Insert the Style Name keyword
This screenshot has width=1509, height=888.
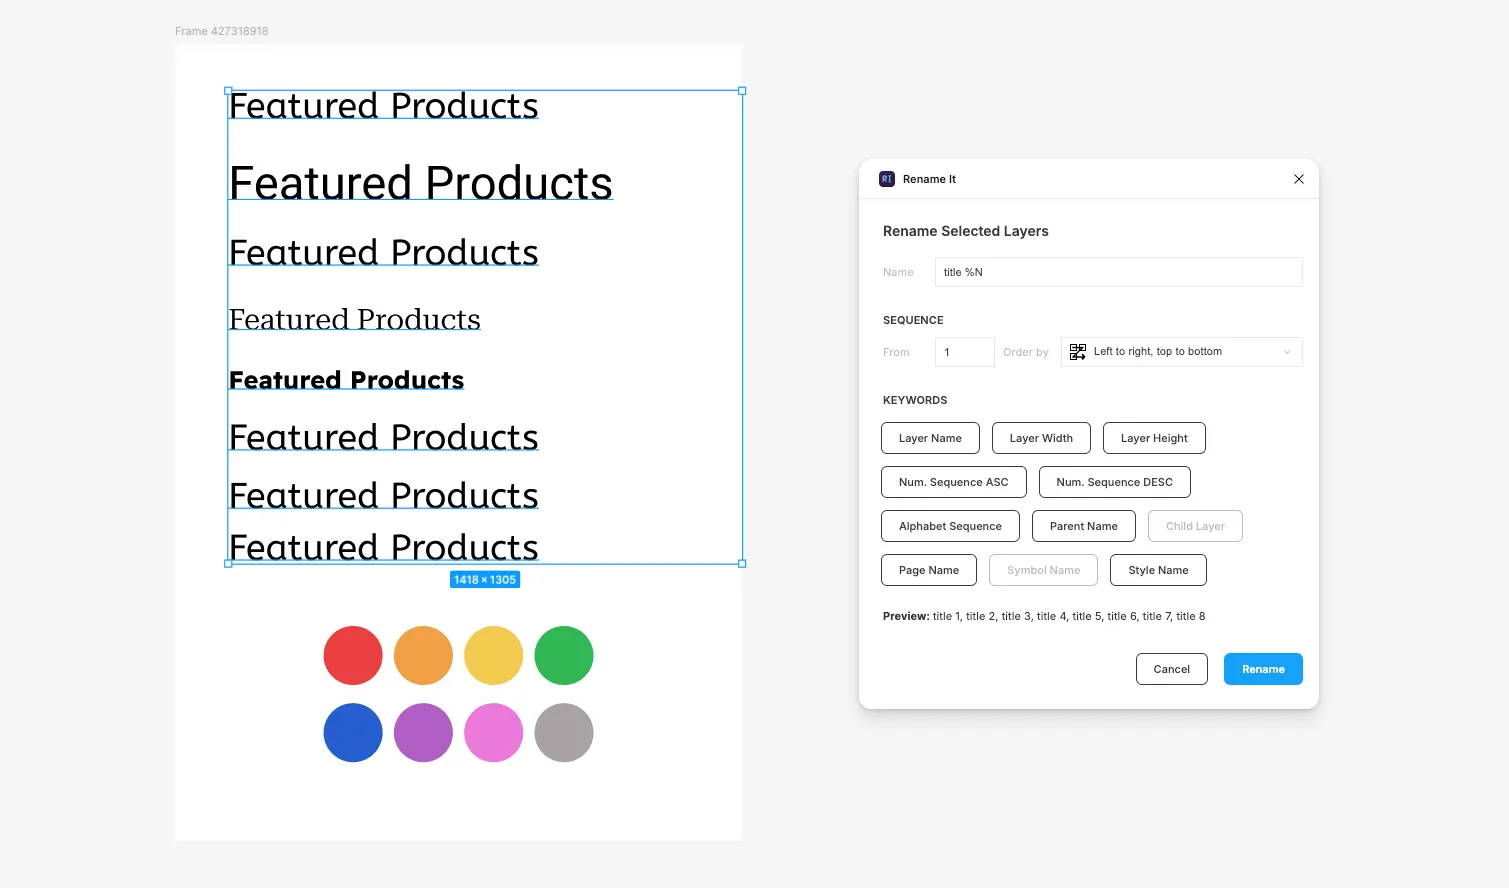pyautogui.click(x=1158, y=570)
